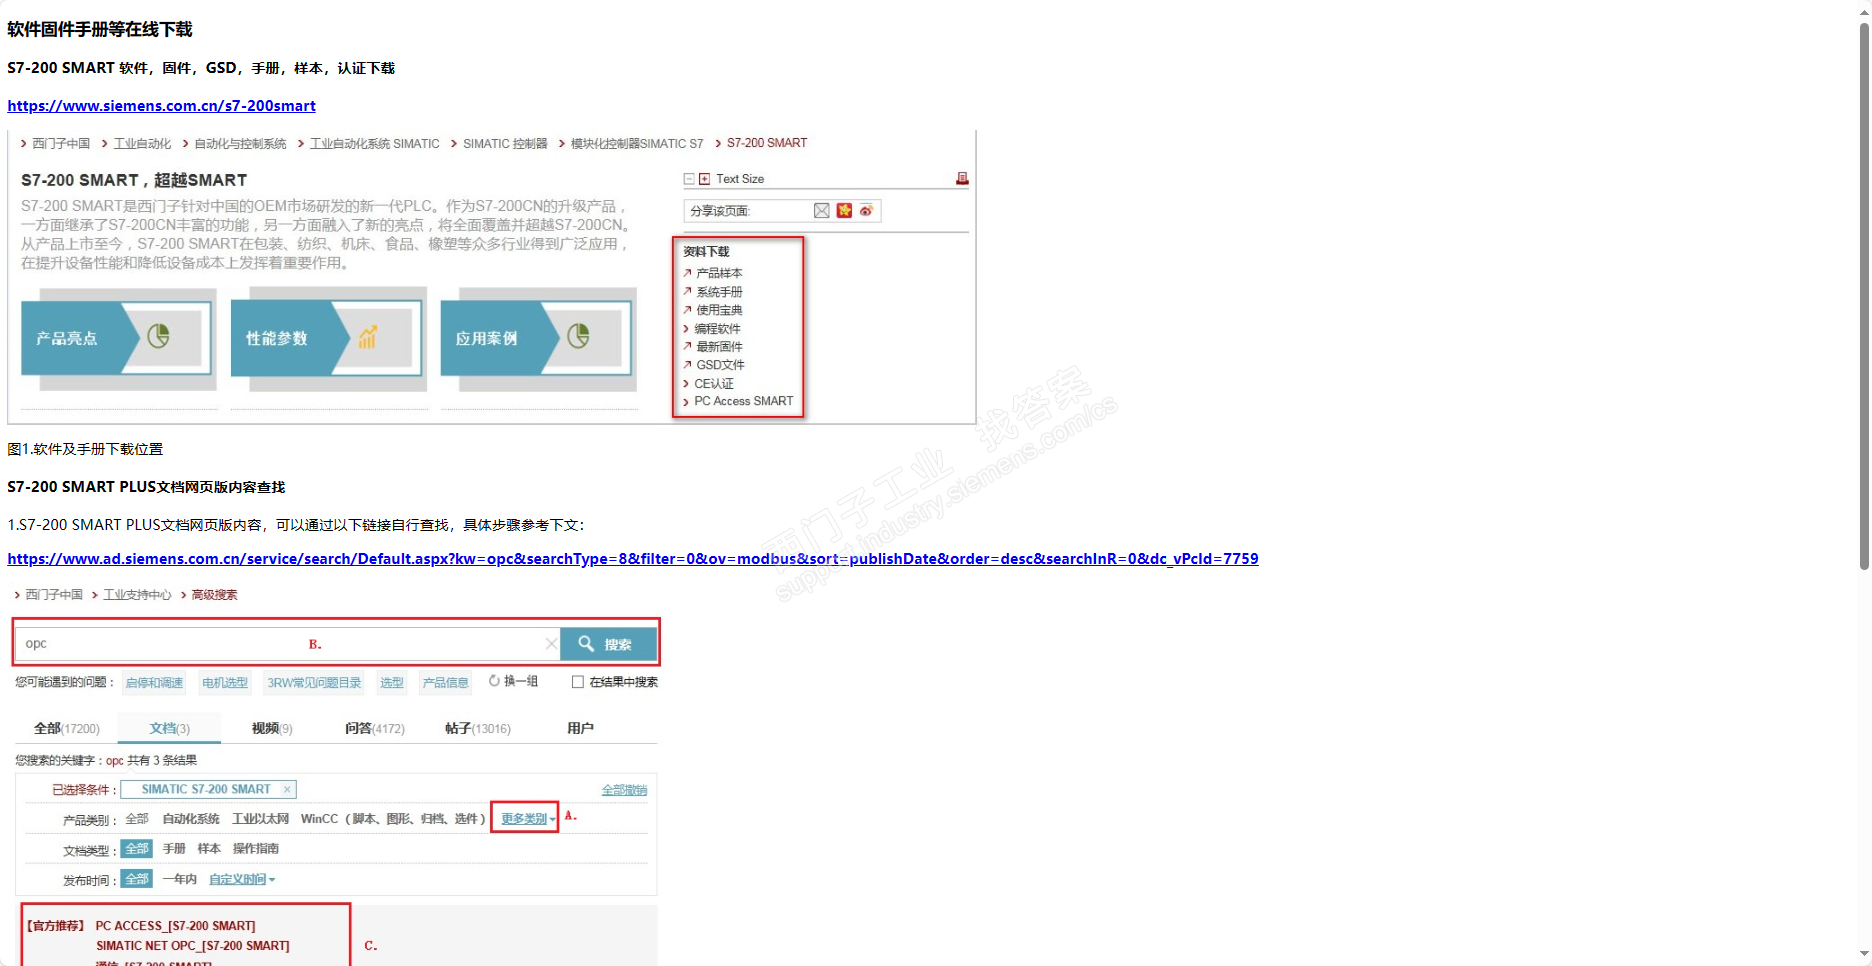Switch to the 问答(4172) results tab

pos(375,729)
